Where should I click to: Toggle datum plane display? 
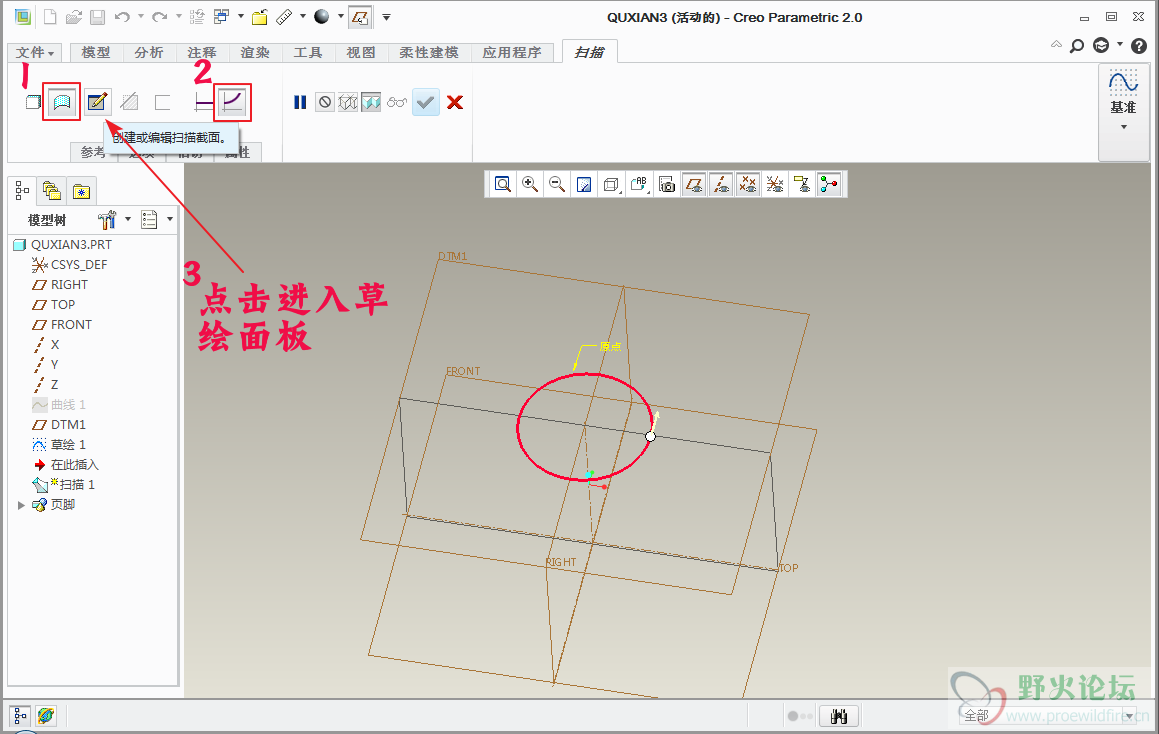tap(693, 184)
